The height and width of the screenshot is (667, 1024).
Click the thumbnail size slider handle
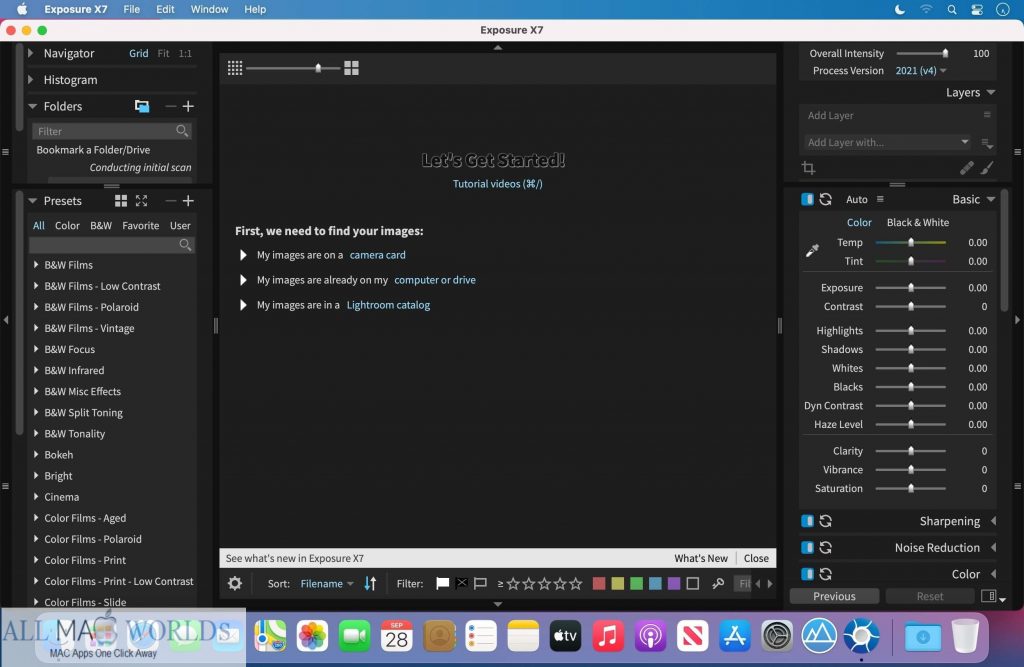tap(318, 68)
